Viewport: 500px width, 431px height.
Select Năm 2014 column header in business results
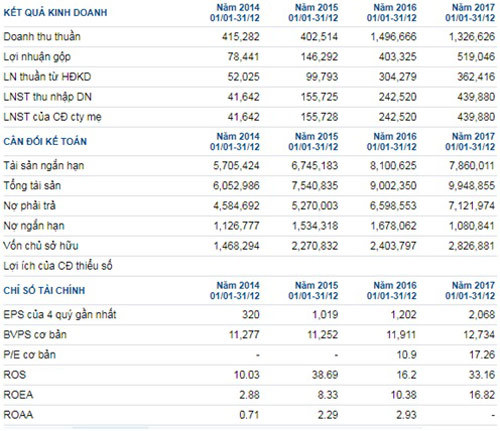[235, 13]
